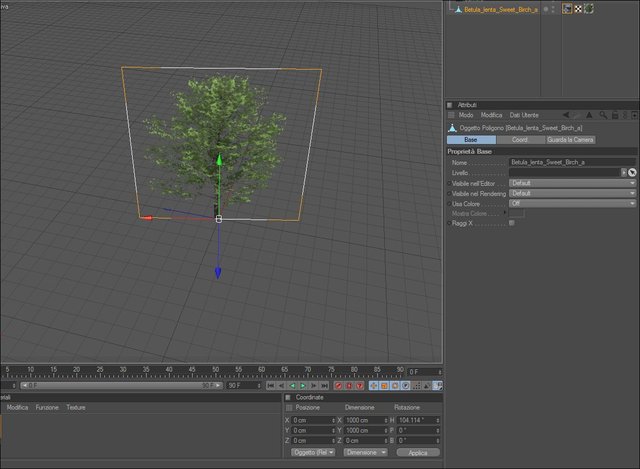Open the Visibile nell'Editor dropdown
Viewport: 640px width, 469px height.
click(572, 183)
